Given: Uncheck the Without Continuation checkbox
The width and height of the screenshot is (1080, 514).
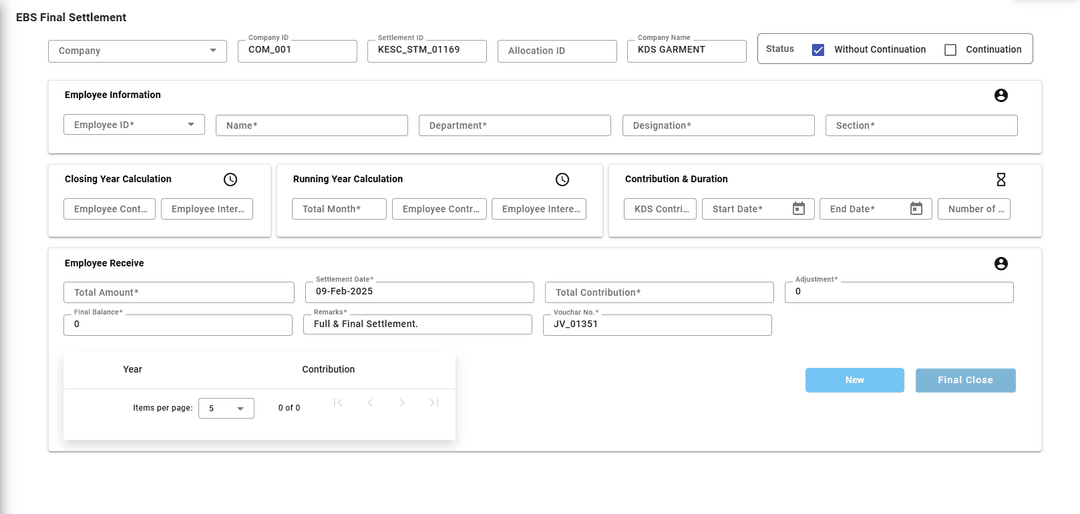Looking at the screenshot, I should [x=818, y=50].
